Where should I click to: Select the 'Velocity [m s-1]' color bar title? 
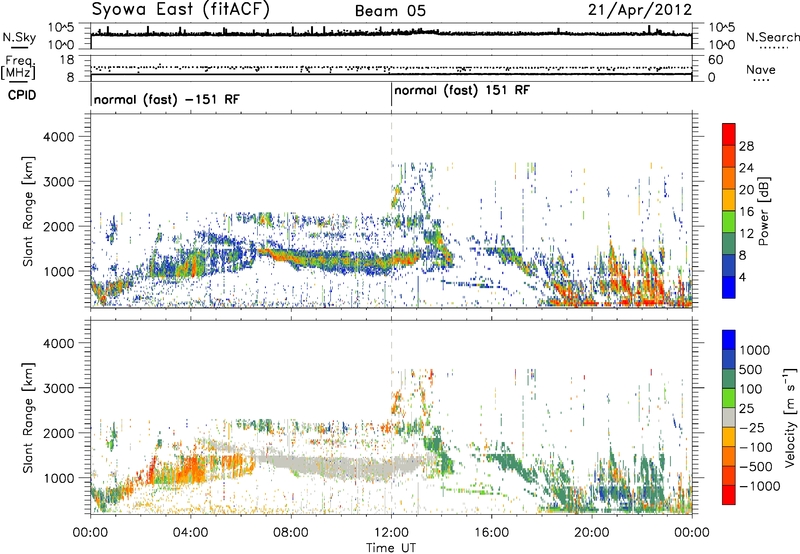(x=790, y=417)
